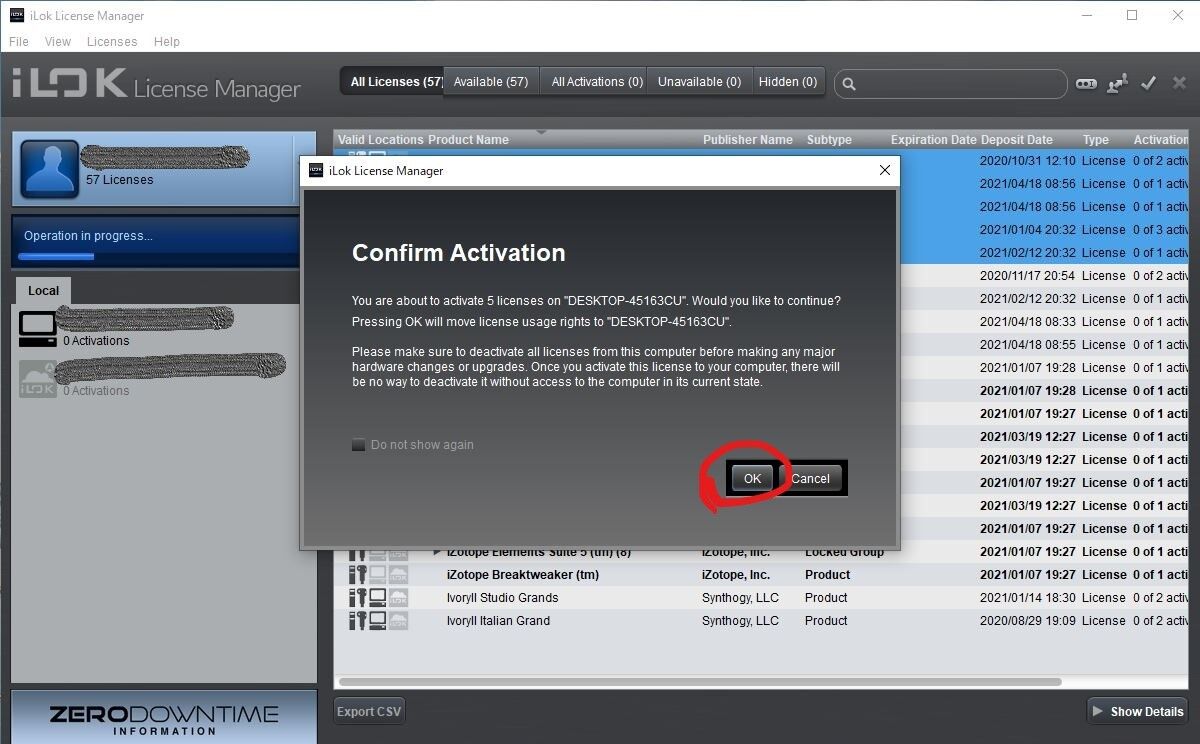Viewport: 1200px width, 744px height.
Task: Click computer icon in iZotope Breaktweaker row
Action: click(x=377, y=575)
